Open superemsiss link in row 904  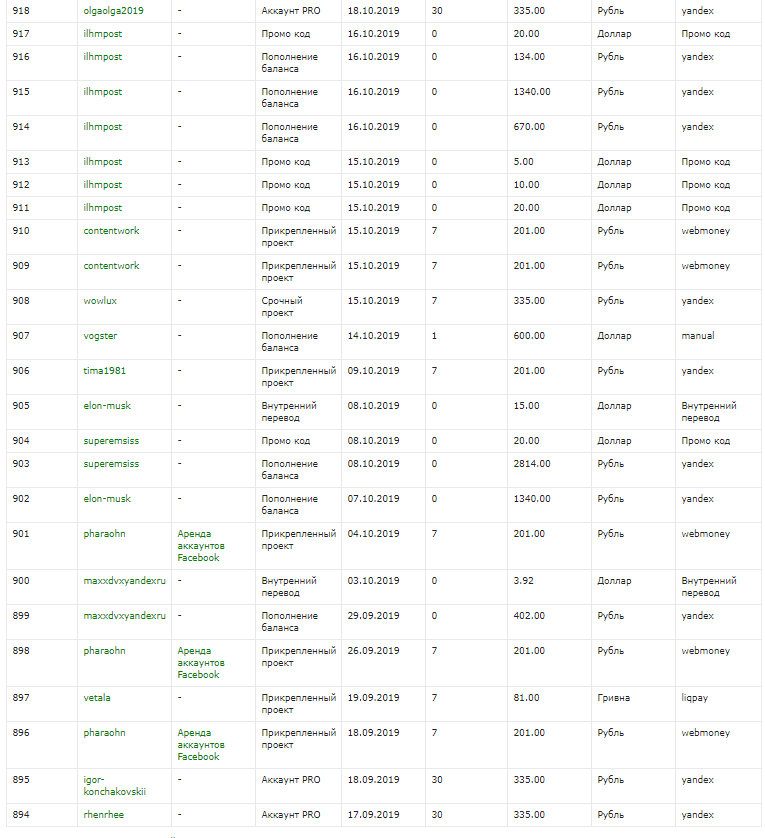pos(111,441)
